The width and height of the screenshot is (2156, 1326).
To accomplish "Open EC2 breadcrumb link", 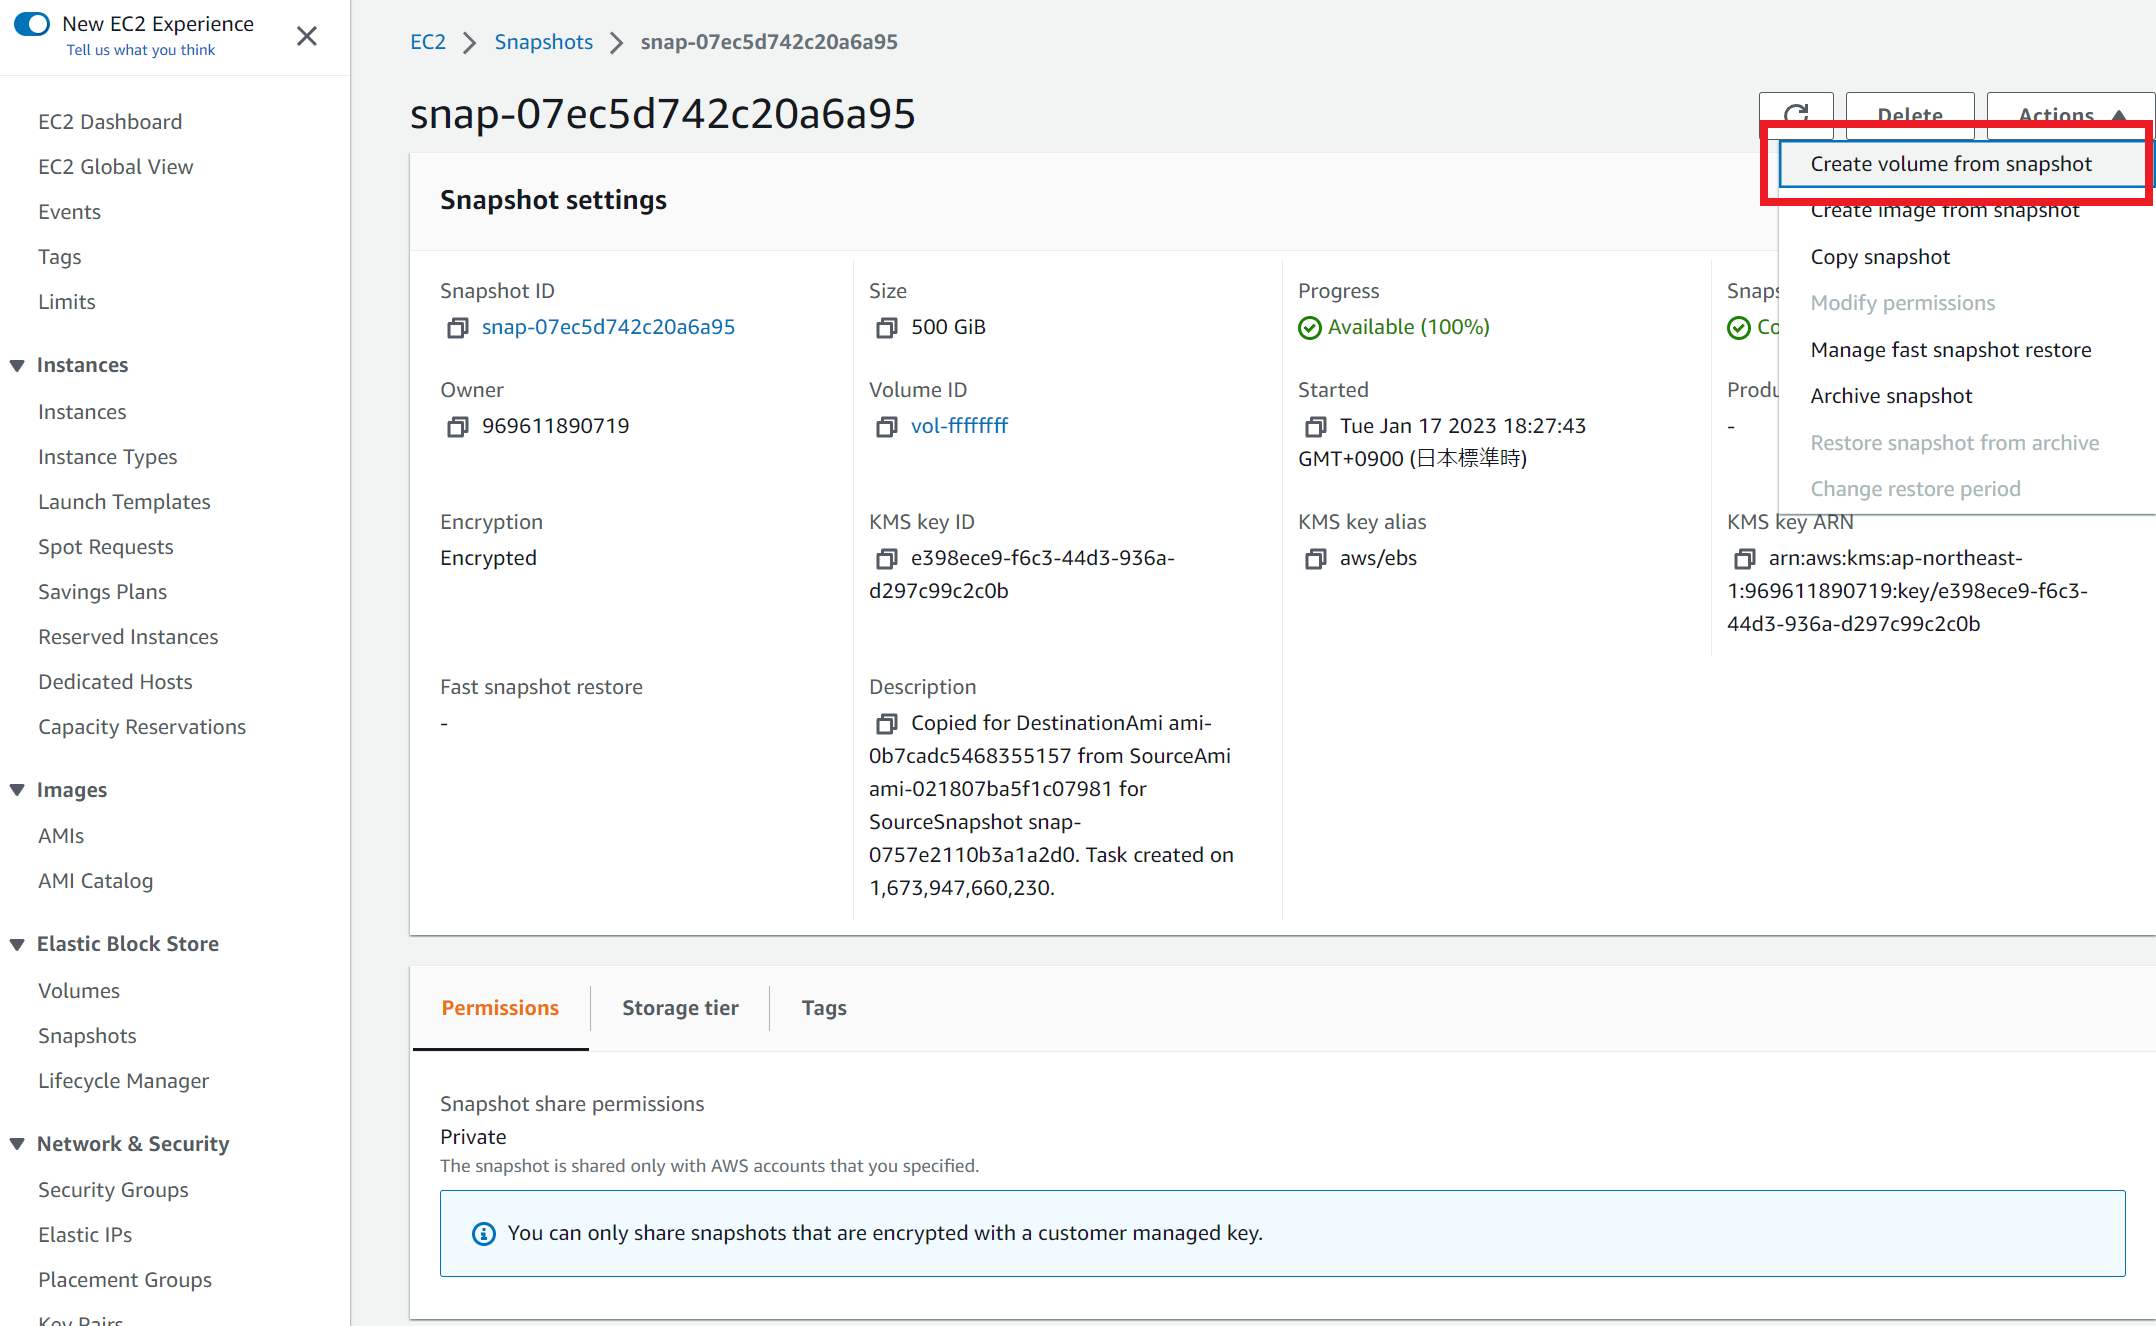I will pos(427,42).
